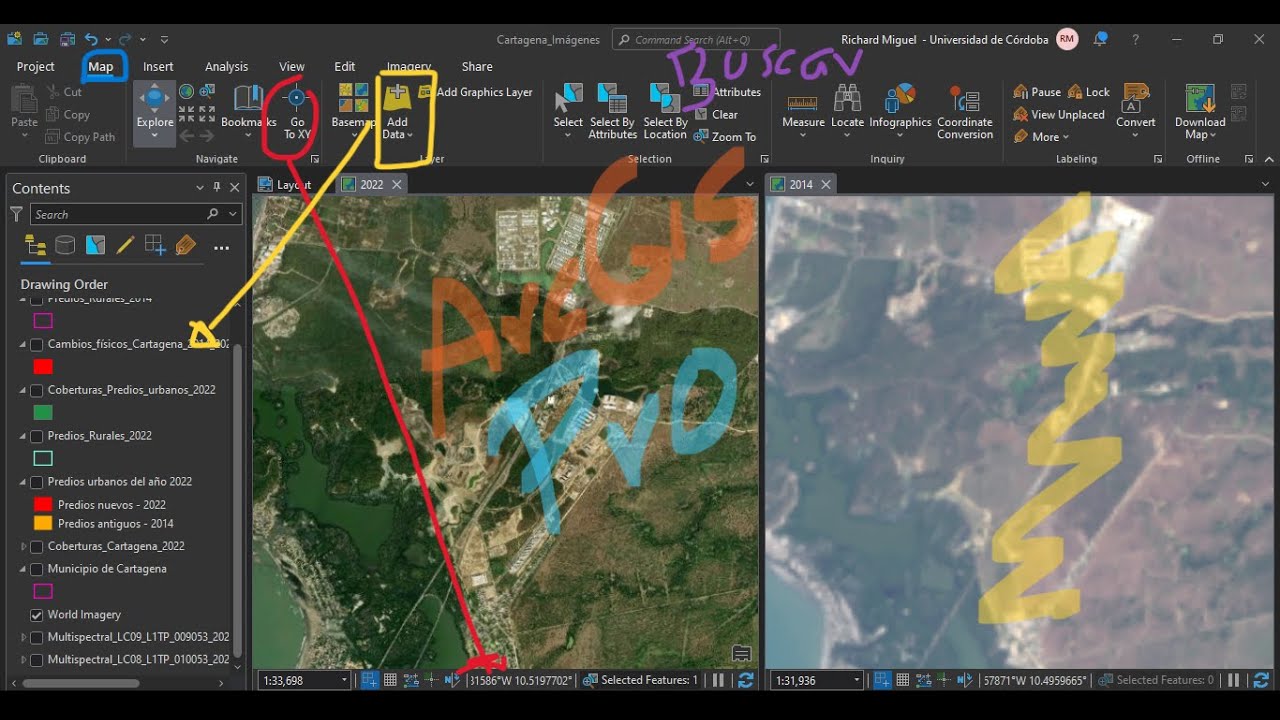Click green Coberturas_Predios_urbanos_2022 symbol swatch
Viewport: 1280px width, 720px height.
click(x=43, y=412)
